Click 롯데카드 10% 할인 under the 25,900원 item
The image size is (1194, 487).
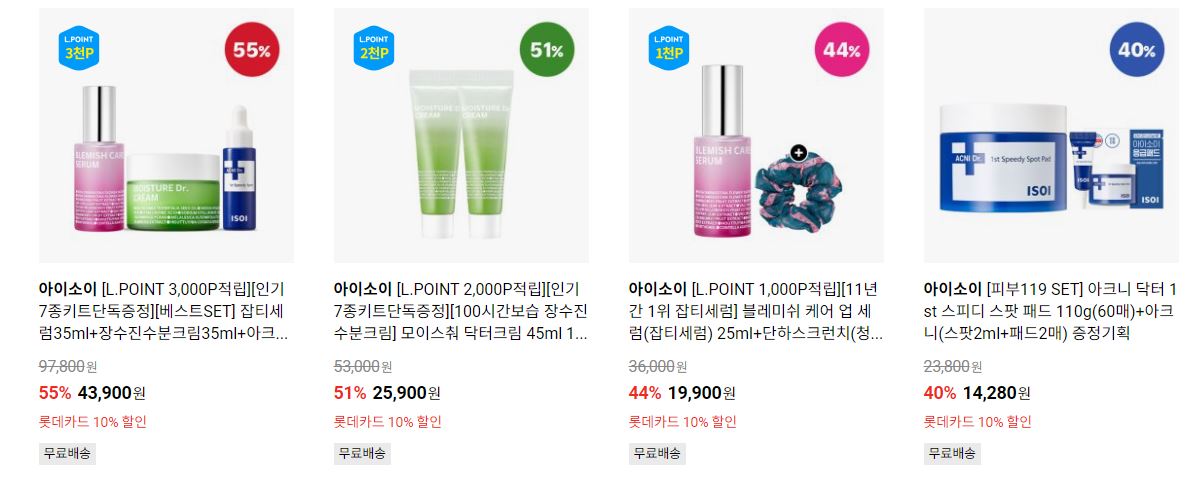388,422
